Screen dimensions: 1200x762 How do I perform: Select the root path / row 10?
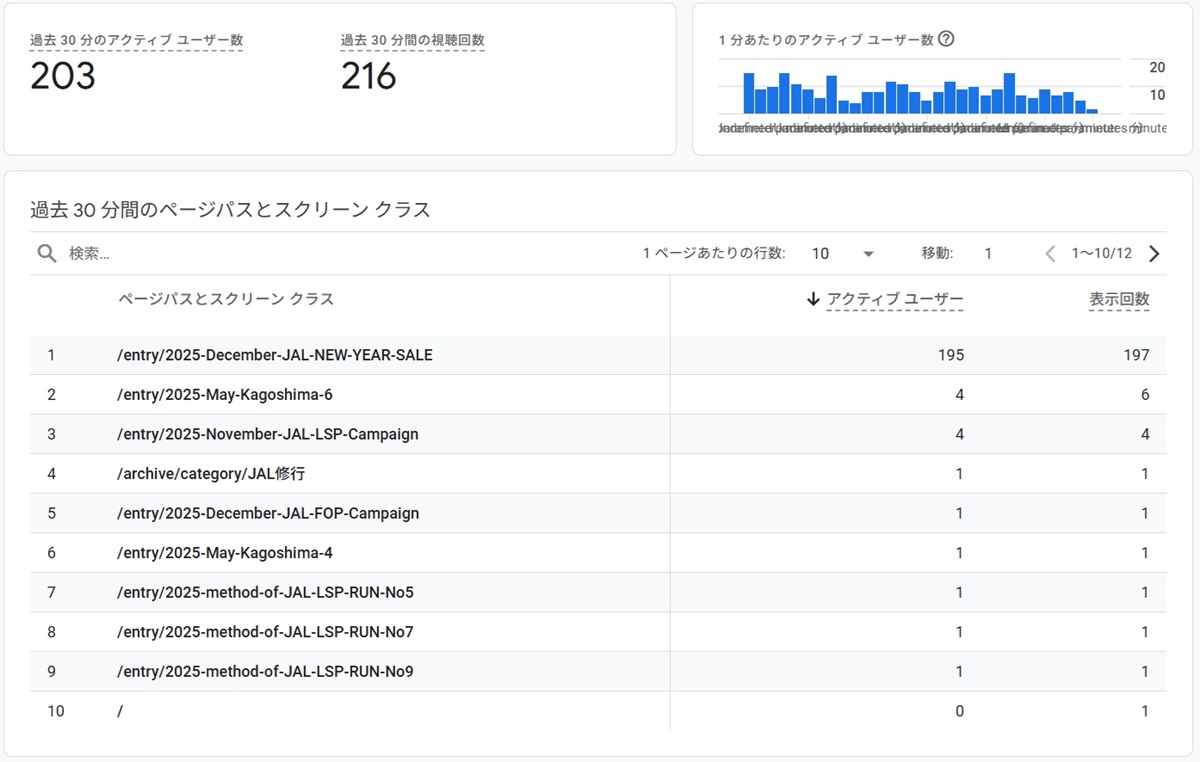(598, 711)
